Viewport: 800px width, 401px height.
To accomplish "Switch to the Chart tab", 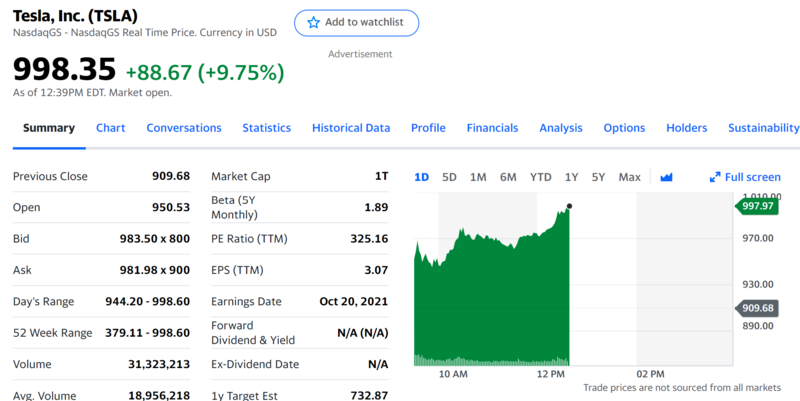I will coord(111,128).
